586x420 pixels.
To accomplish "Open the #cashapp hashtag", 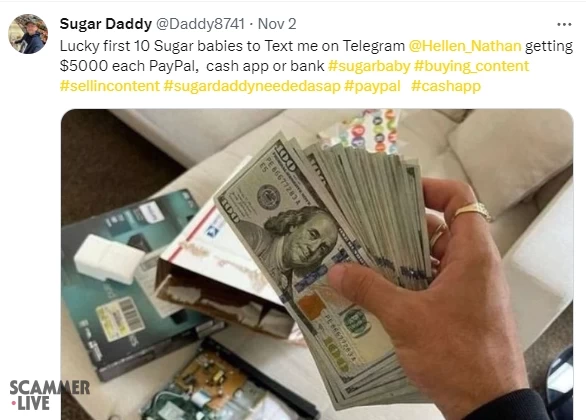I will click(x=446, y=86).
